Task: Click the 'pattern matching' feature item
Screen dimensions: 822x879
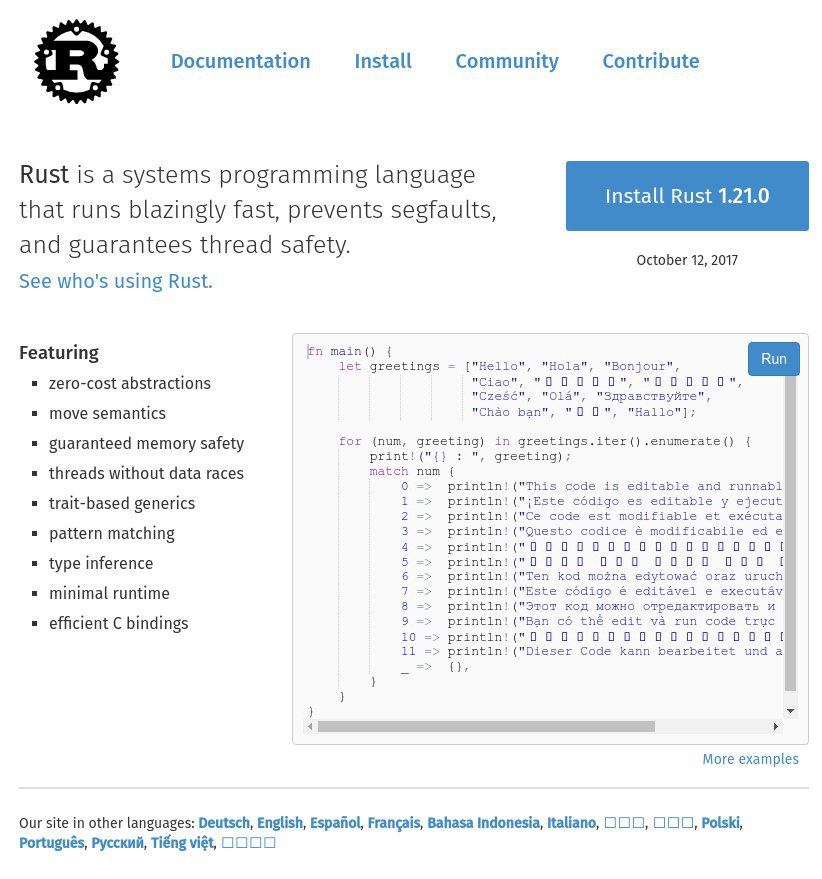Action: click(112, 533)
